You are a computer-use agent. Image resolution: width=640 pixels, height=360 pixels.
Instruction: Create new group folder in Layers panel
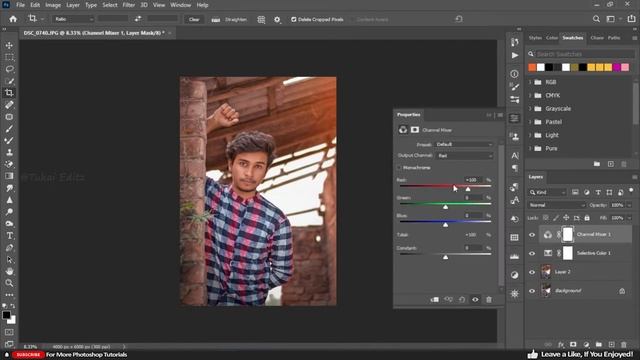pos(598,344)
